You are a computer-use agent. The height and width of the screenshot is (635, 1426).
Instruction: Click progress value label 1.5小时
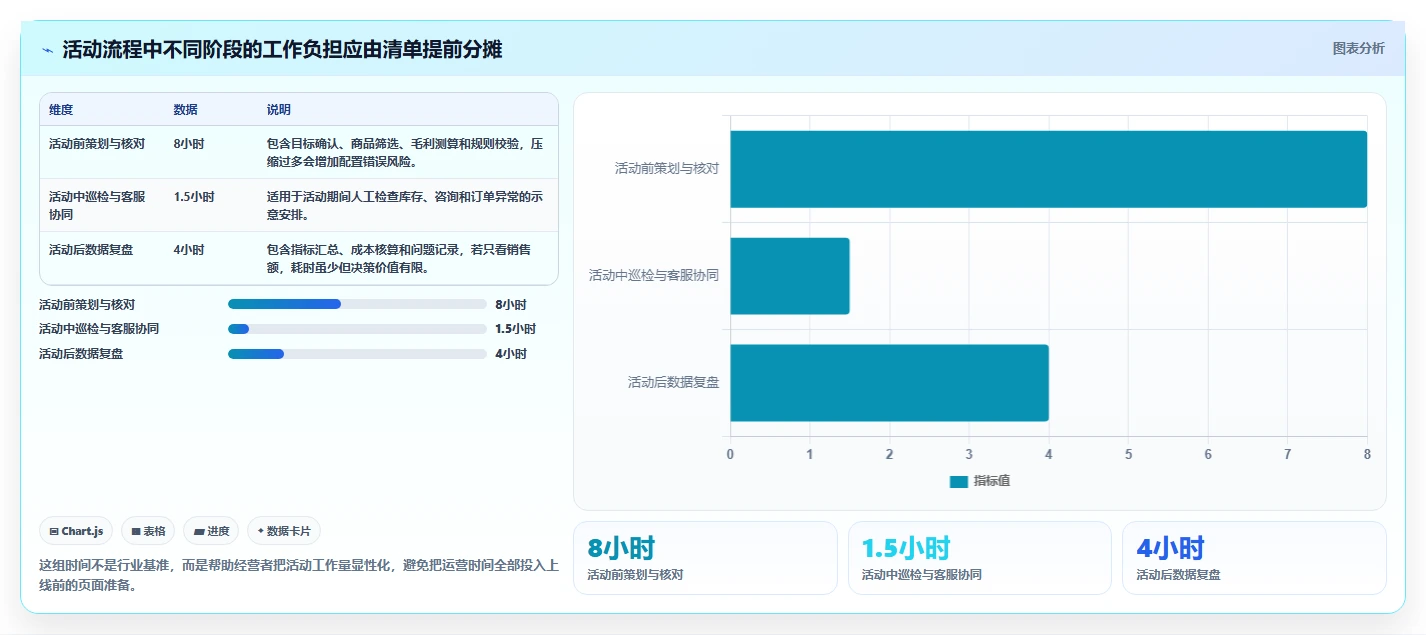516,329
